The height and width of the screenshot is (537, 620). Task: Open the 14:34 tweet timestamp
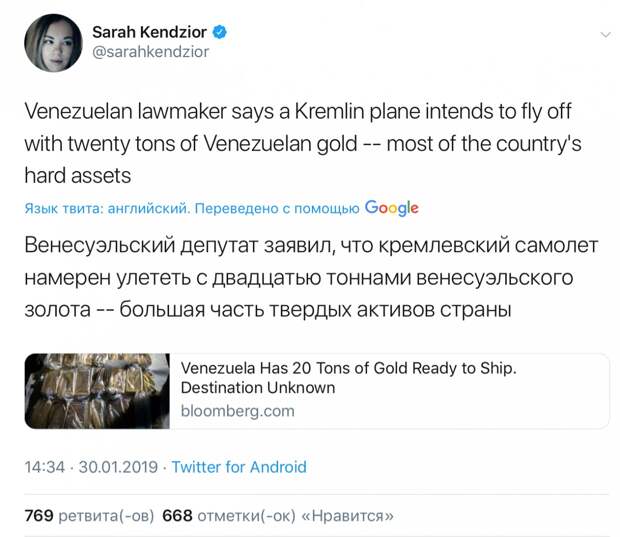[44, 467]
